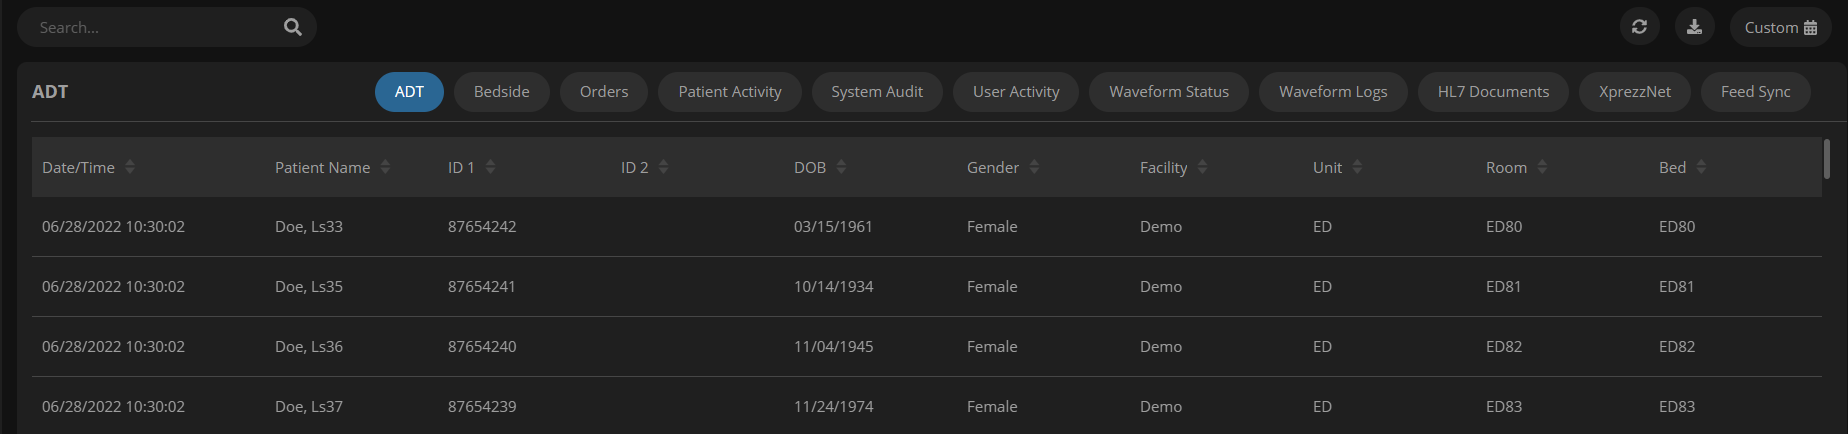Click ID value 87654240
Viewport: 1848px width, 434px height.
click(x=482, y=347)
